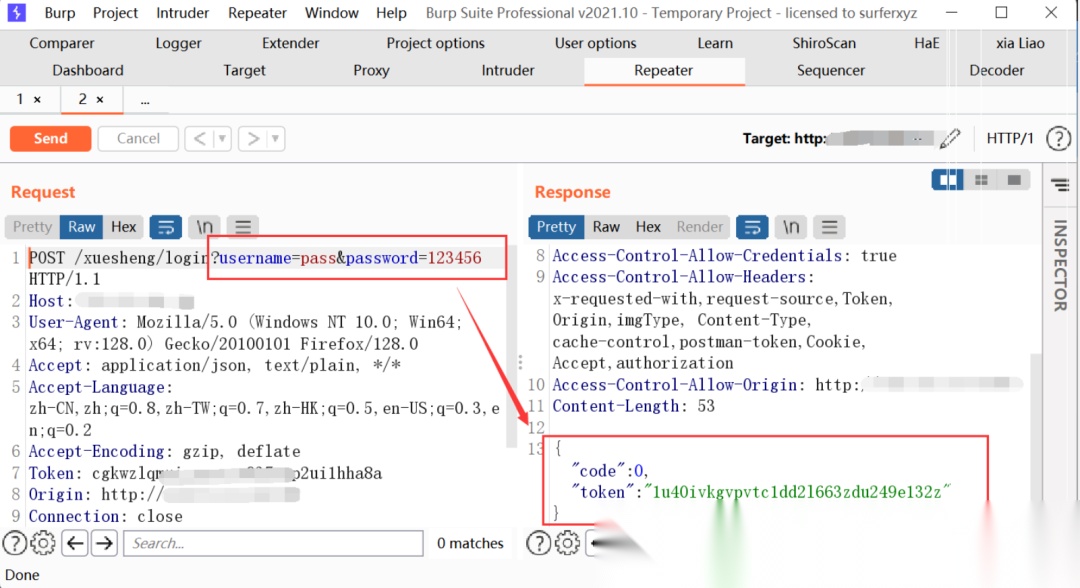Send the request

(50, 138)
